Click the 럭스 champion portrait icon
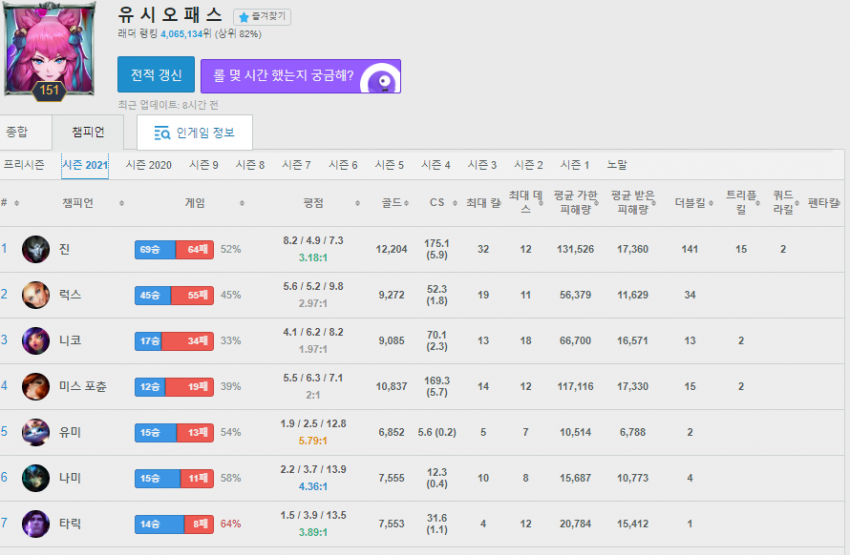 coord(36,295)
